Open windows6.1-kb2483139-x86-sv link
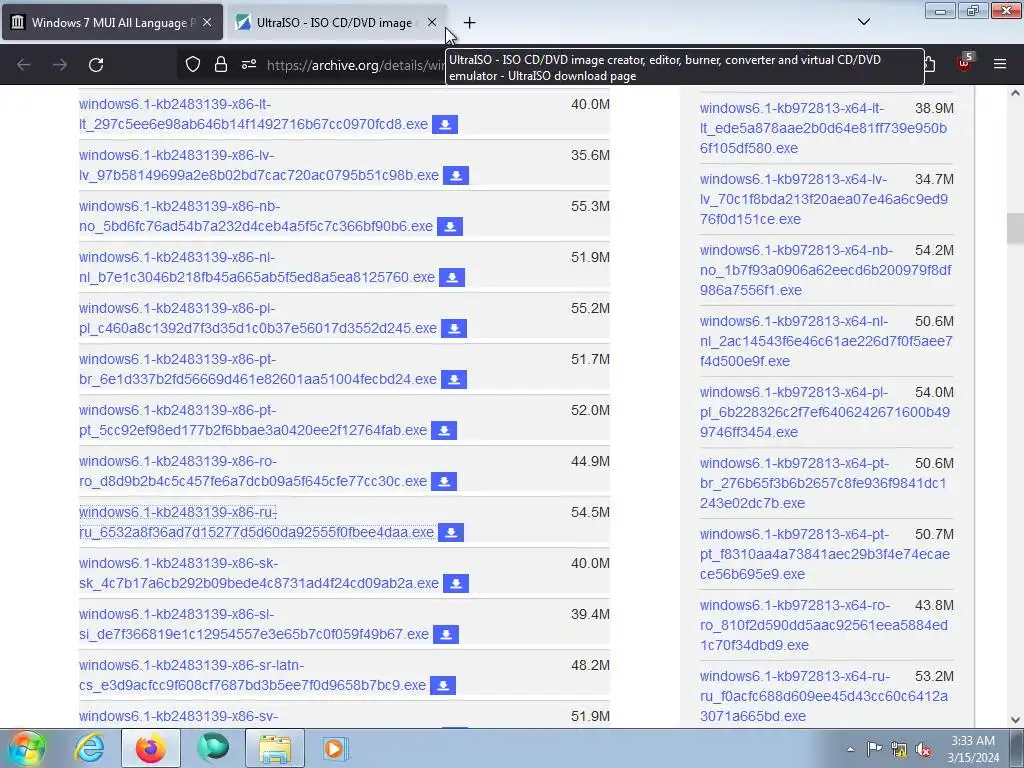 [x=178, y=716]
